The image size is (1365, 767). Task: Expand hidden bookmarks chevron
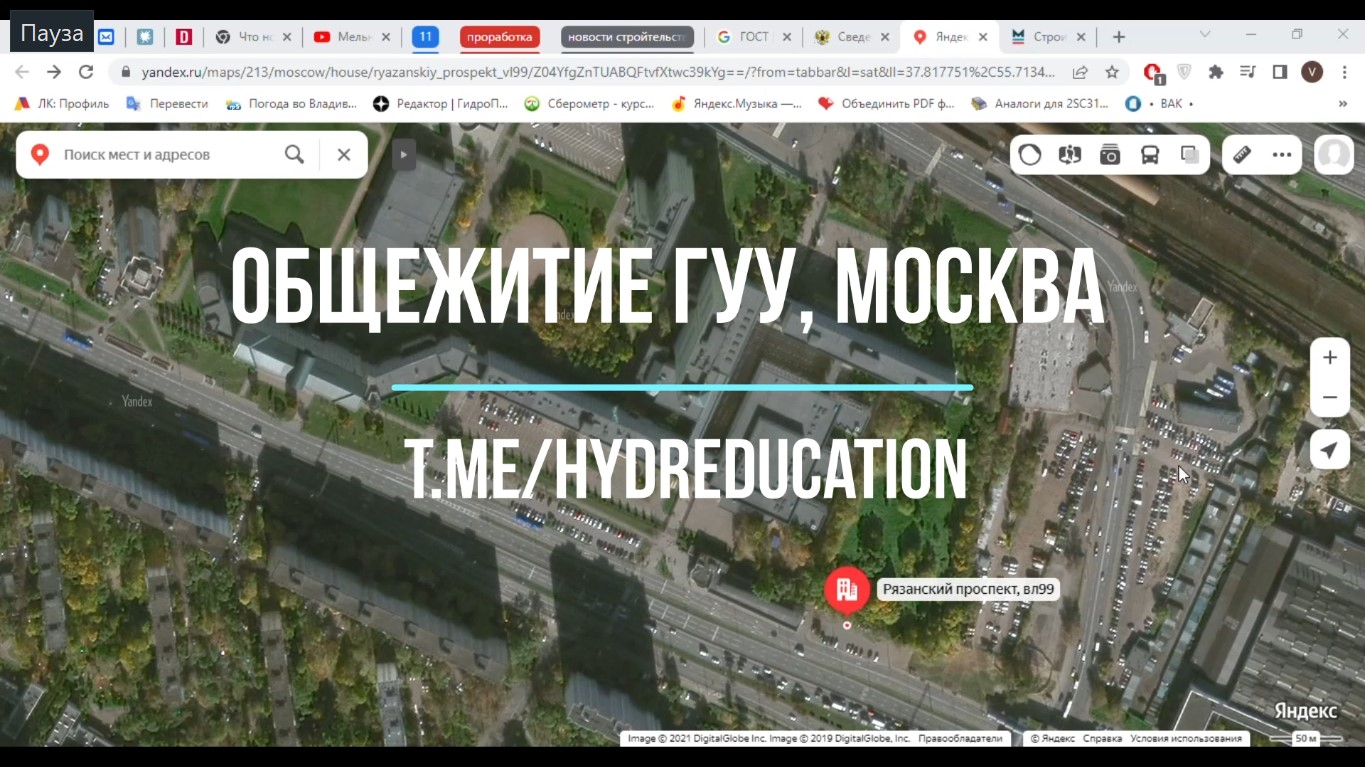pyautogui.click(x=1343, y=103)
